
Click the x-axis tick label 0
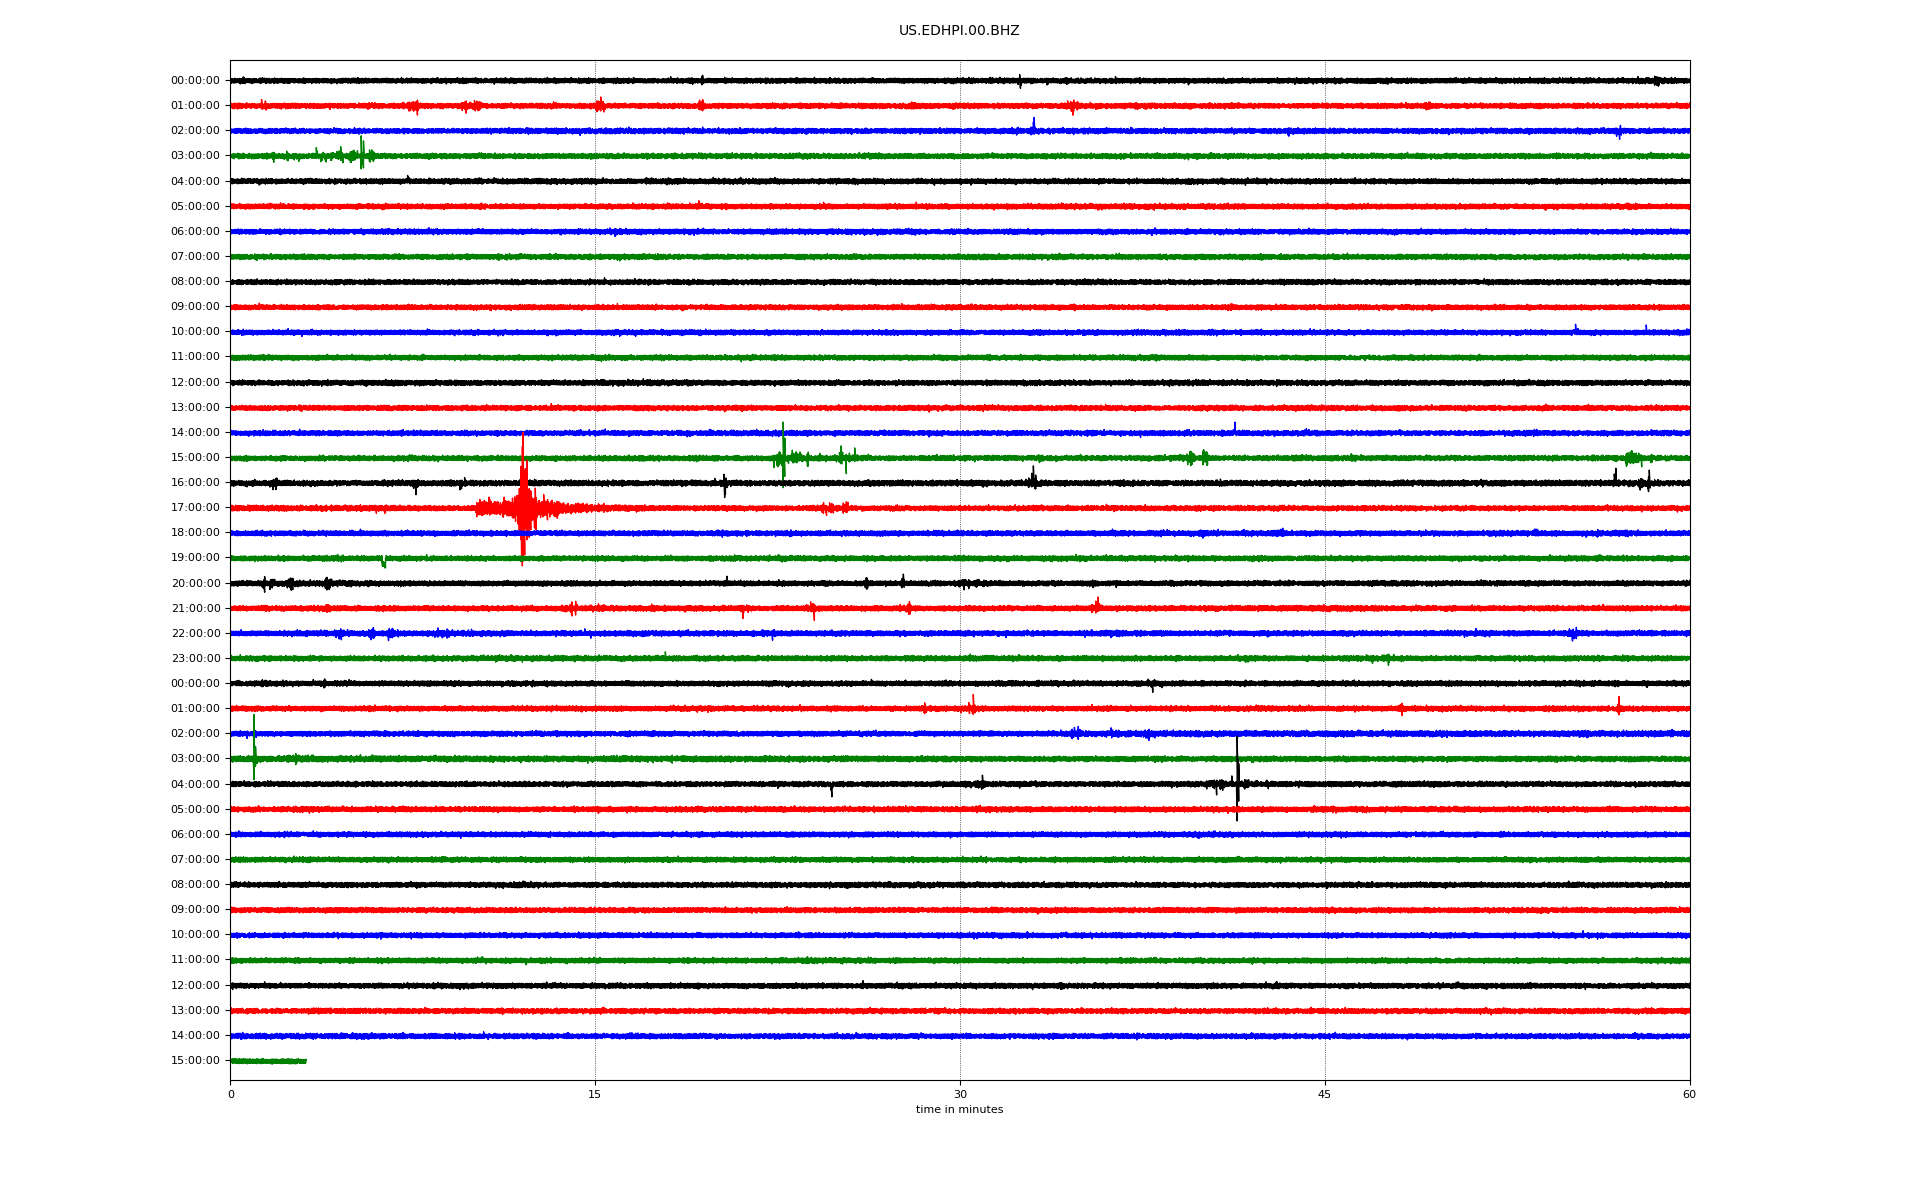[x=231, y=1094]
